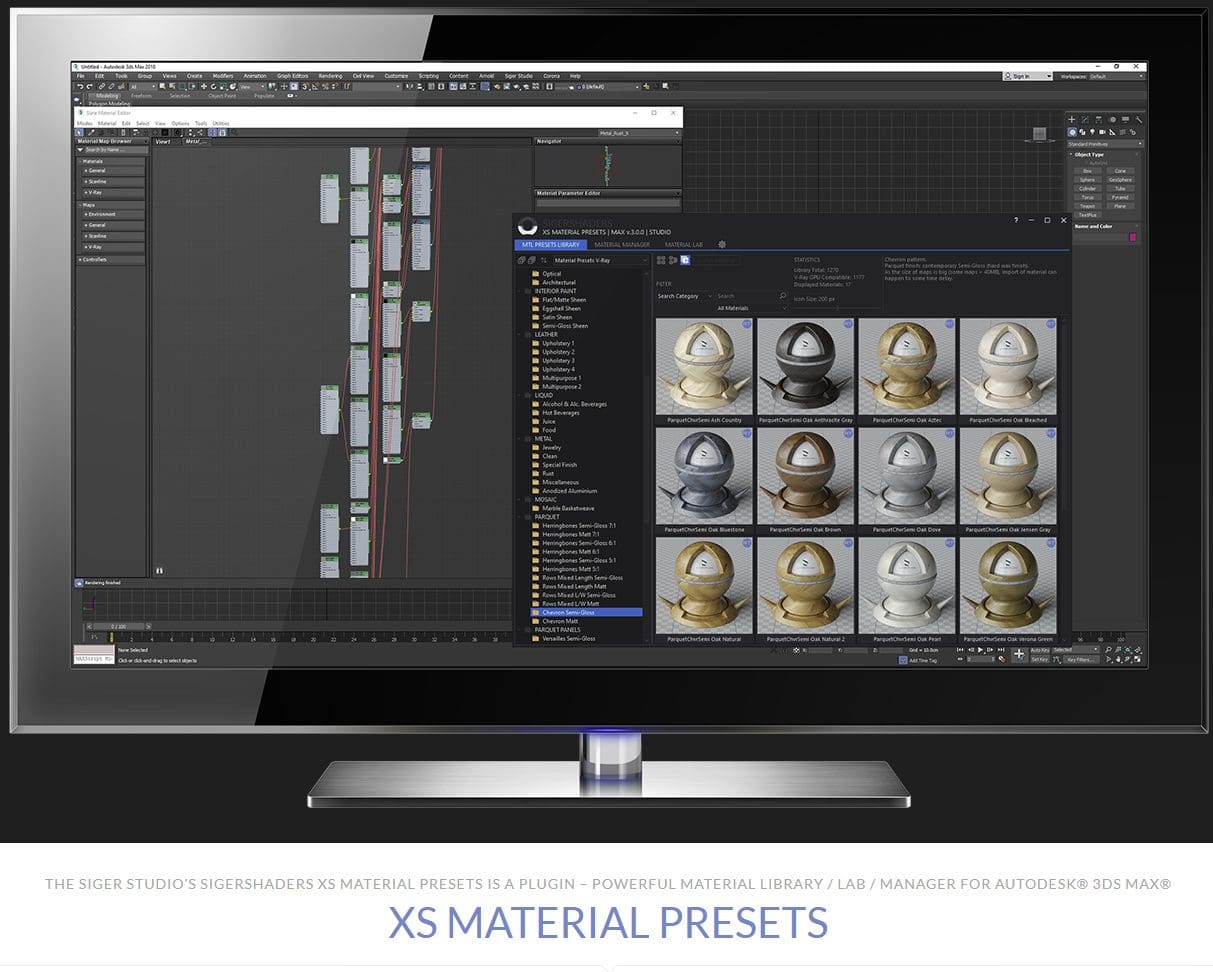Viewport: 1213px width, 972px height.
Task: Select the Anodized Aluminium folder
Action: coord(568,491)
